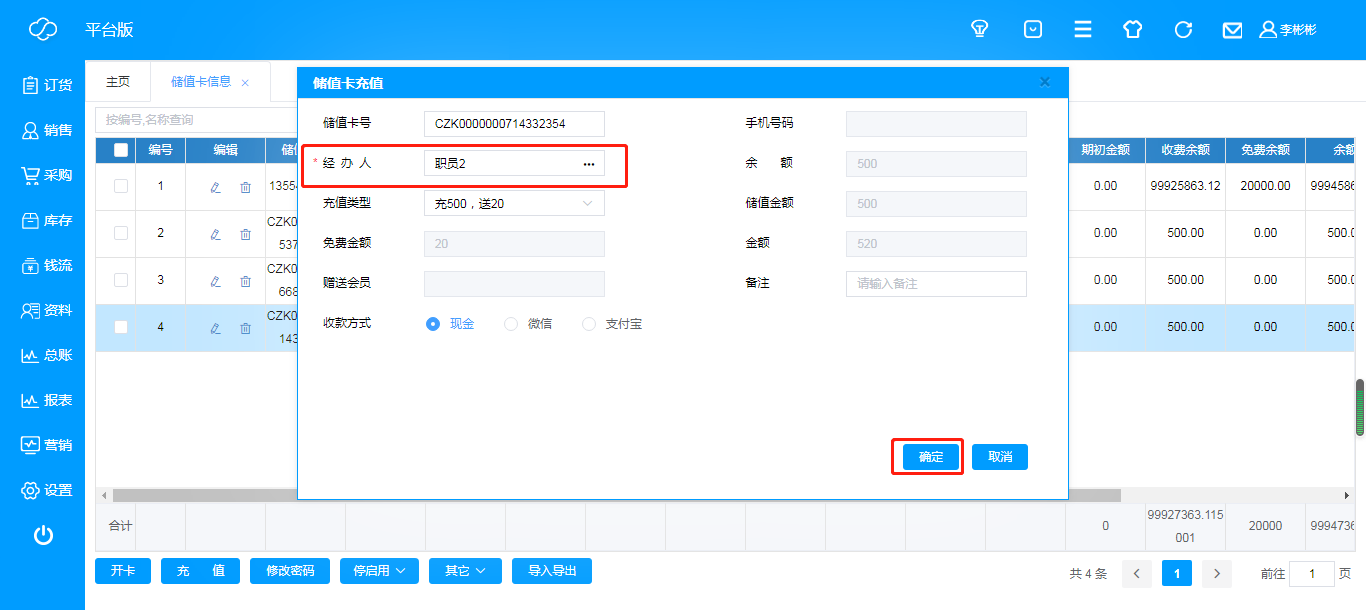
Task: Close the 储值卡信息 tab
Action: 245,83
